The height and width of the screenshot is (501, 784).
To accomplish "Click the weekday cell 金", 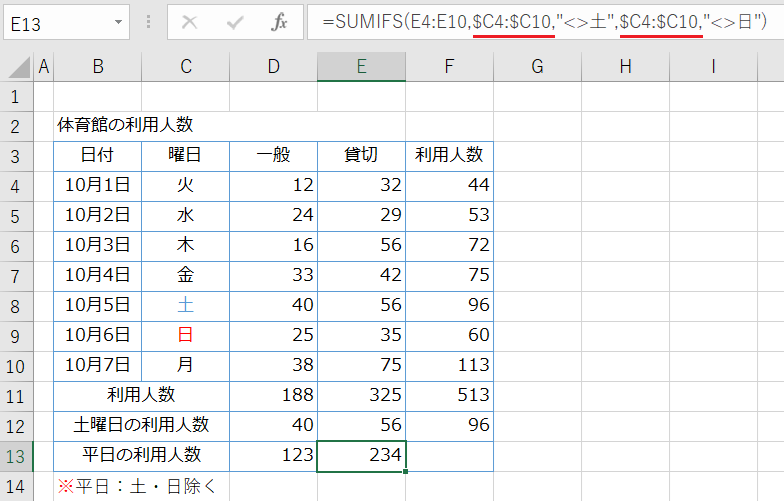I will [186, 276].
